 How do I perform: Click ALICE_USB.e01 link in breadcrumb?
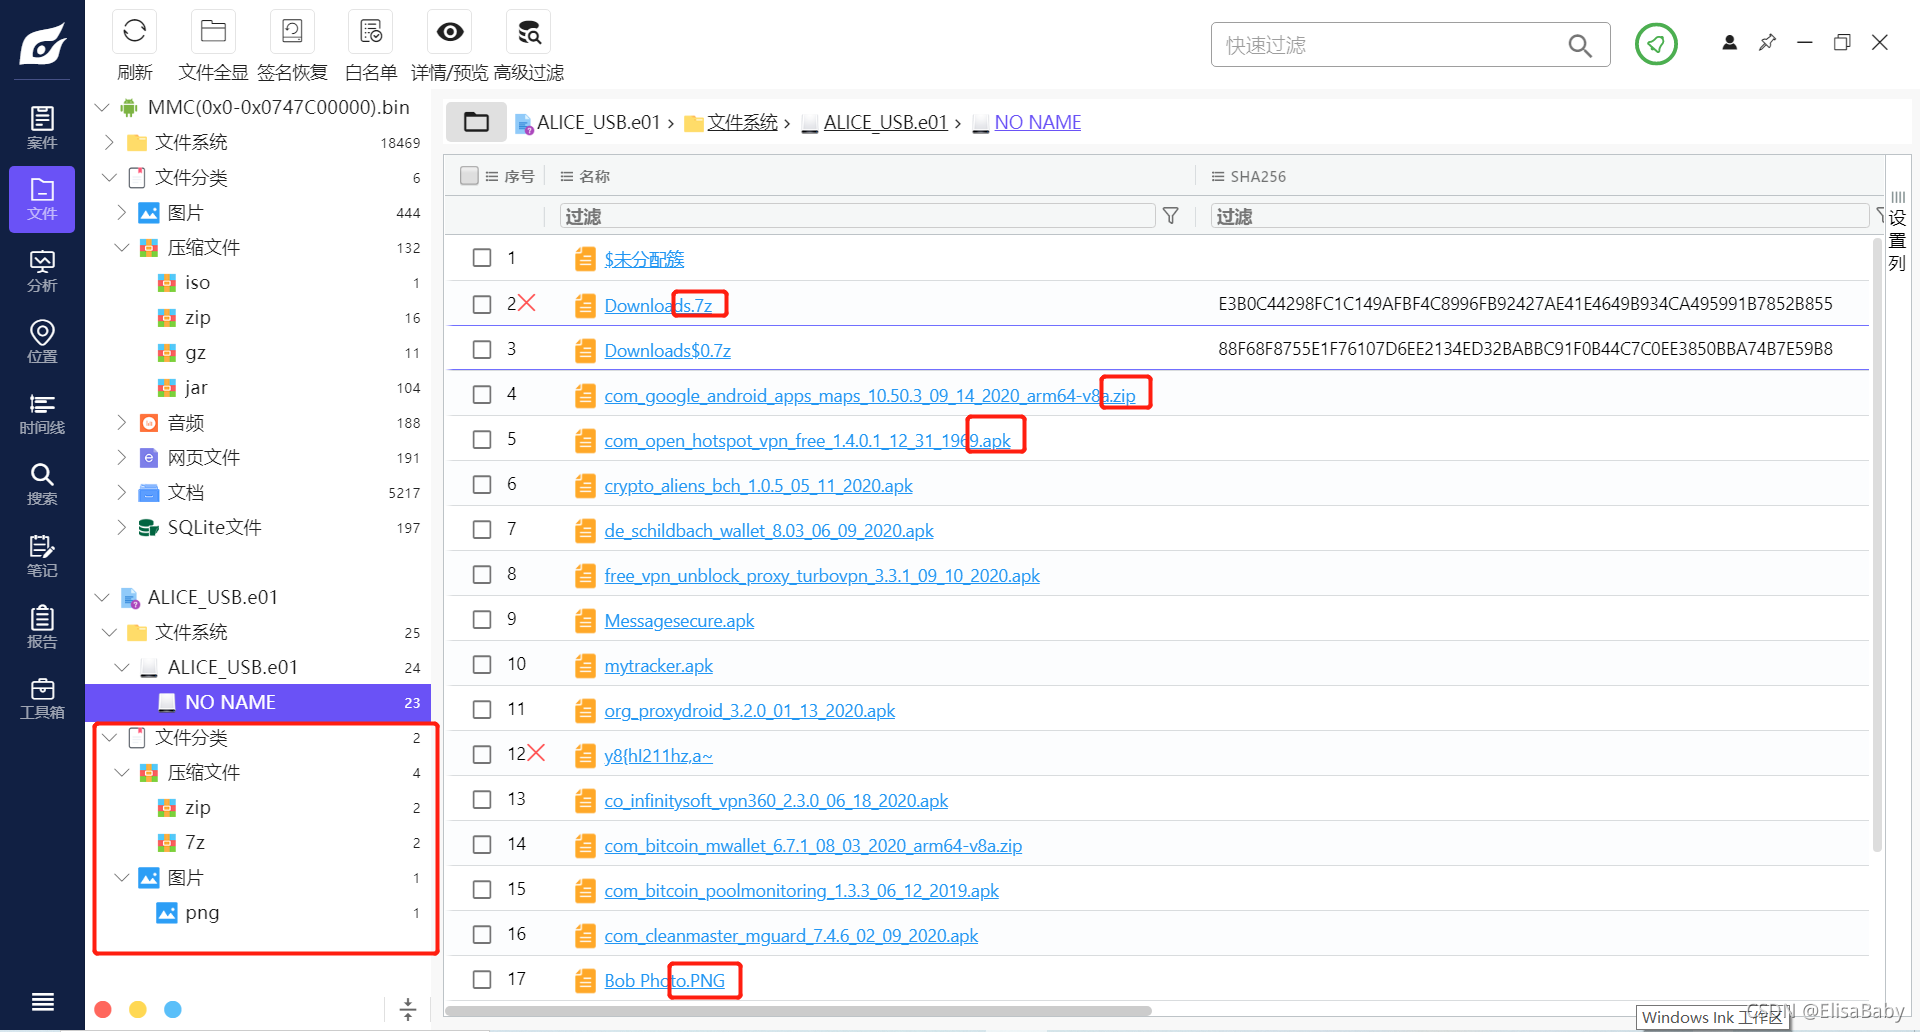coord(885,122)
